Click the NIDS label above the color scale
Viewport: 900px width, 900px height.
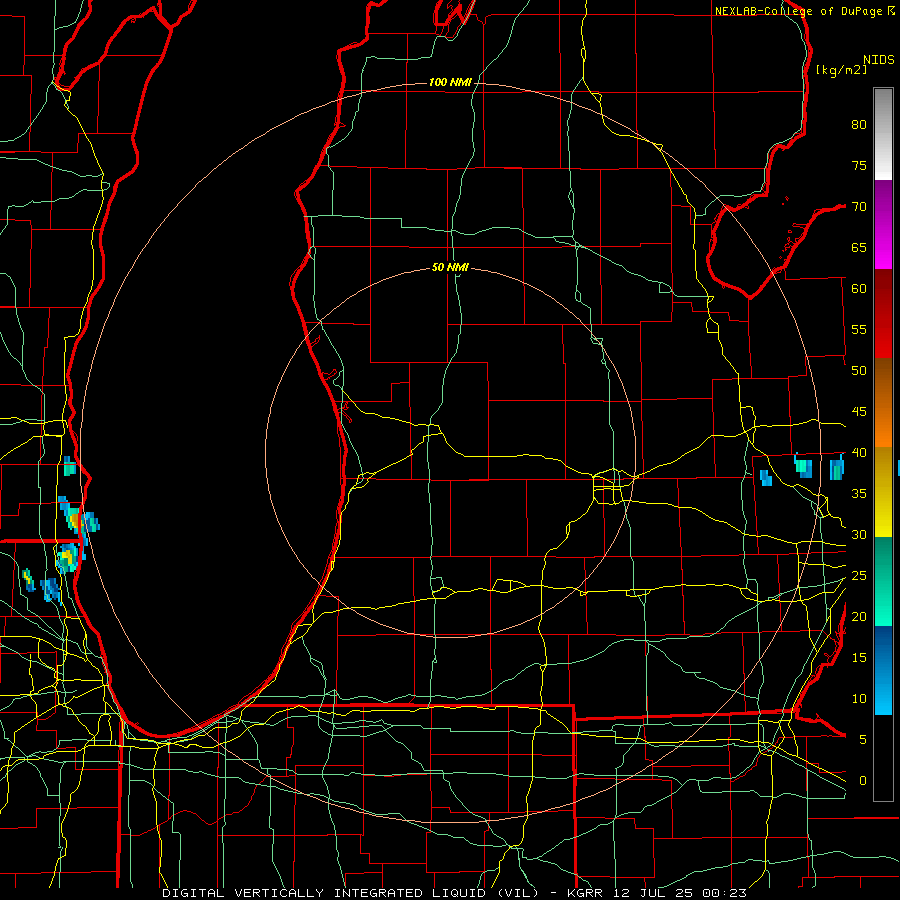click(879, 59)
